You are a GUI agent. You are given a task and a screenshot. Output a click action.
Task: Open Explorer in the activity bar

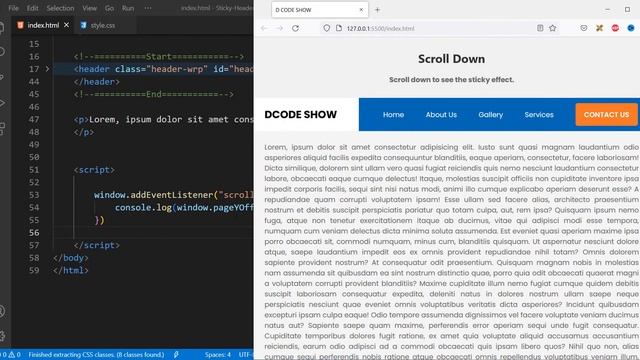(2, 28)
